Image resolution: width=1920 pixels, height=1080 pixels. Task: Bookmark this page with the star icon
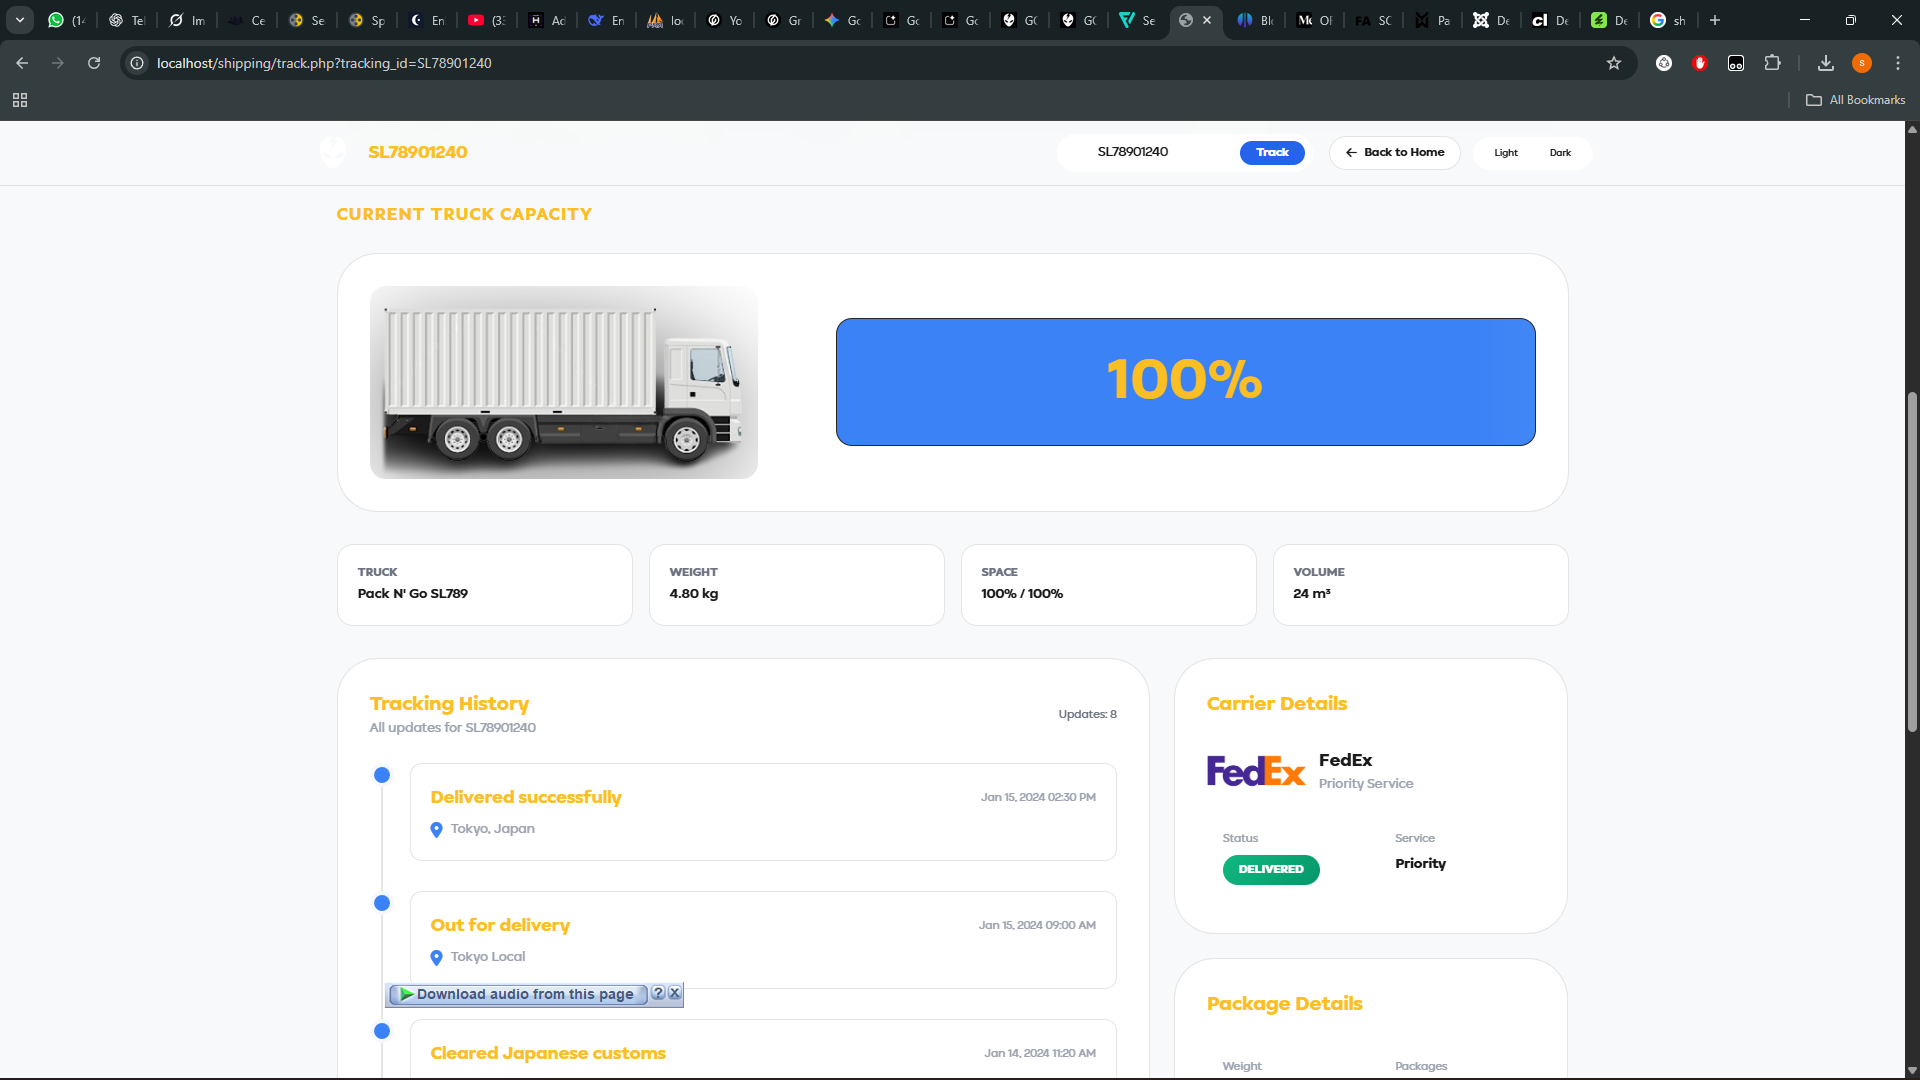point(1613,63)
